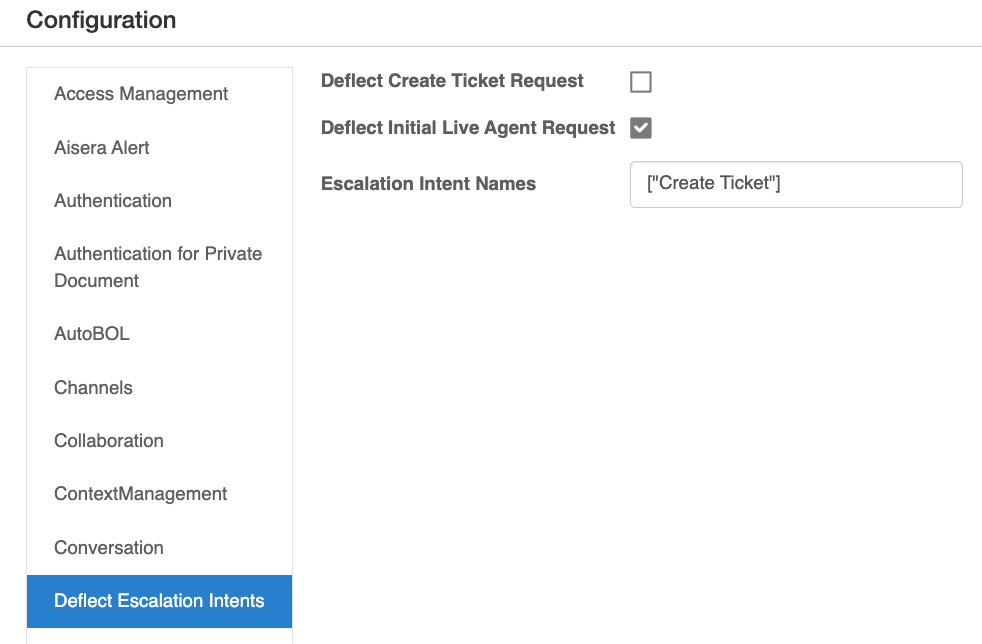This screenshot has height=644, width=982.
Task: Click the Deflect Initial Live Agent Request label
Action: 468,128
